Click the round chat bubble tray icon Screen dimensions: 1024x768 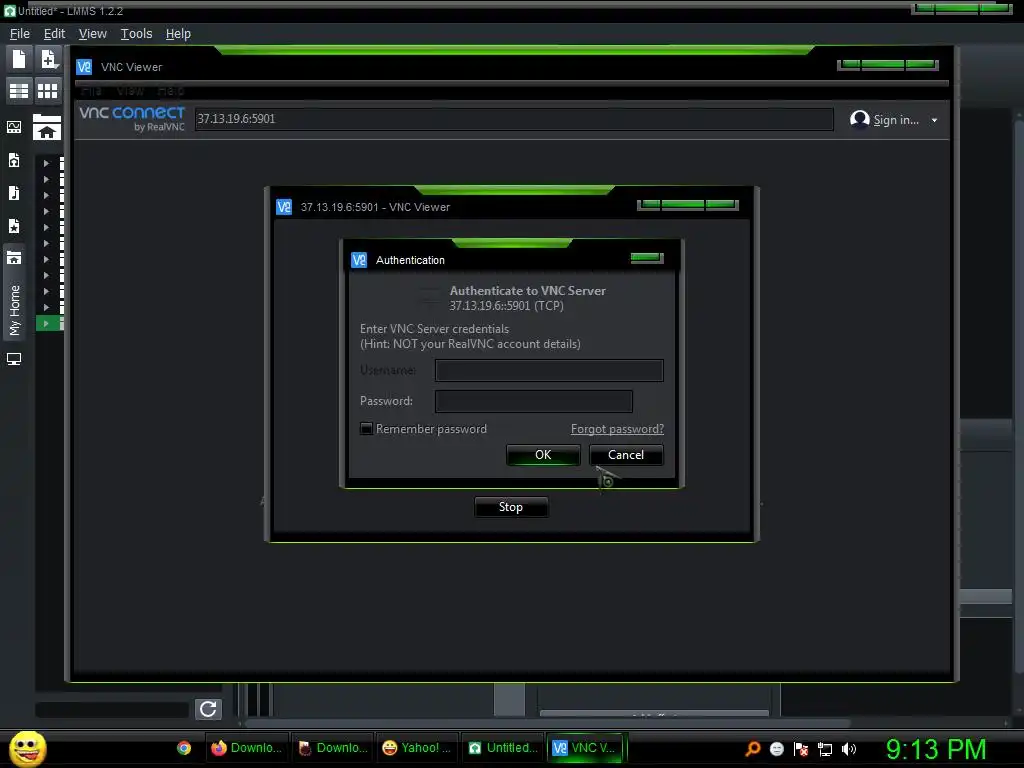coord(776,749)
